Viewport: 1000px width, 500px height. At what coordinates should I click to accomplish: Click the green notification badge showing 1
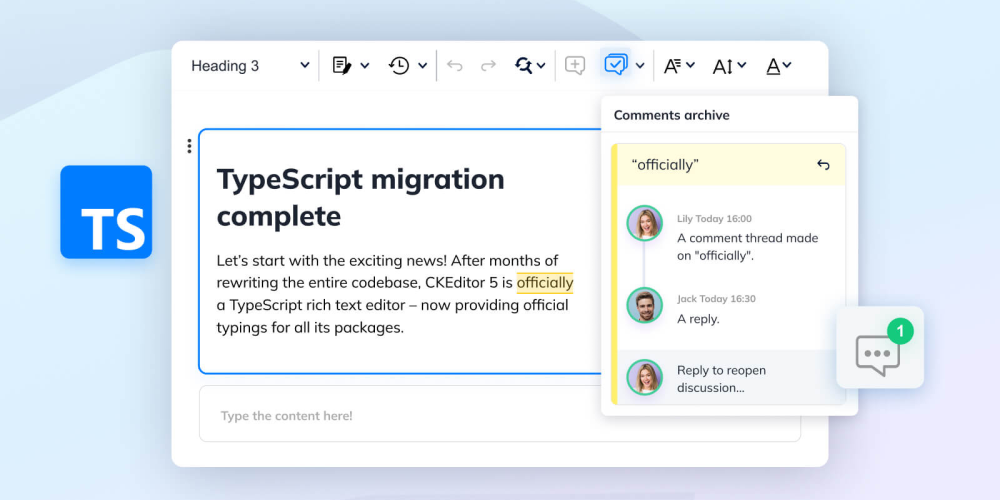(900, 331)
